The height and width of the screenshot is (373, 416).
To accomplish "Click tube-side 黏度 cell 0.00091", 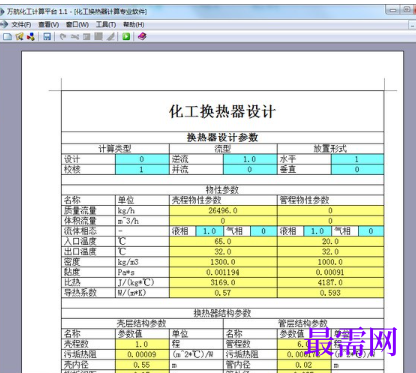I will click(330, 272).
